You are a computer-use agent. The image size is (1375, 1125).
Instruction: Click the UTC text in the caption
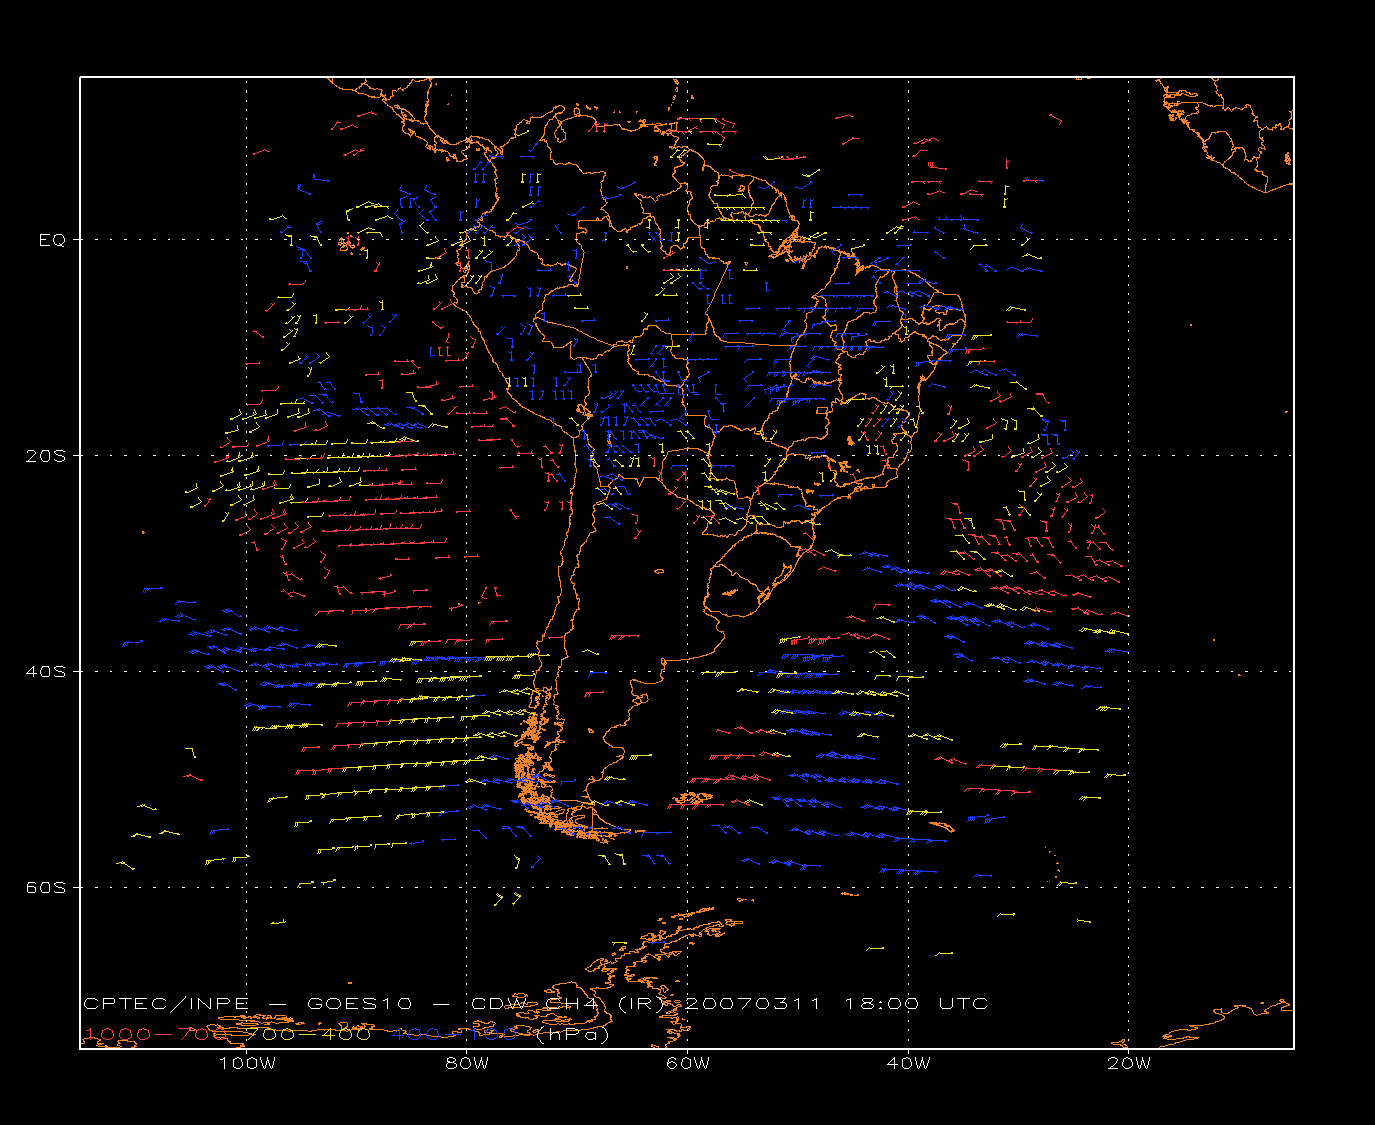click(964, 1003)
